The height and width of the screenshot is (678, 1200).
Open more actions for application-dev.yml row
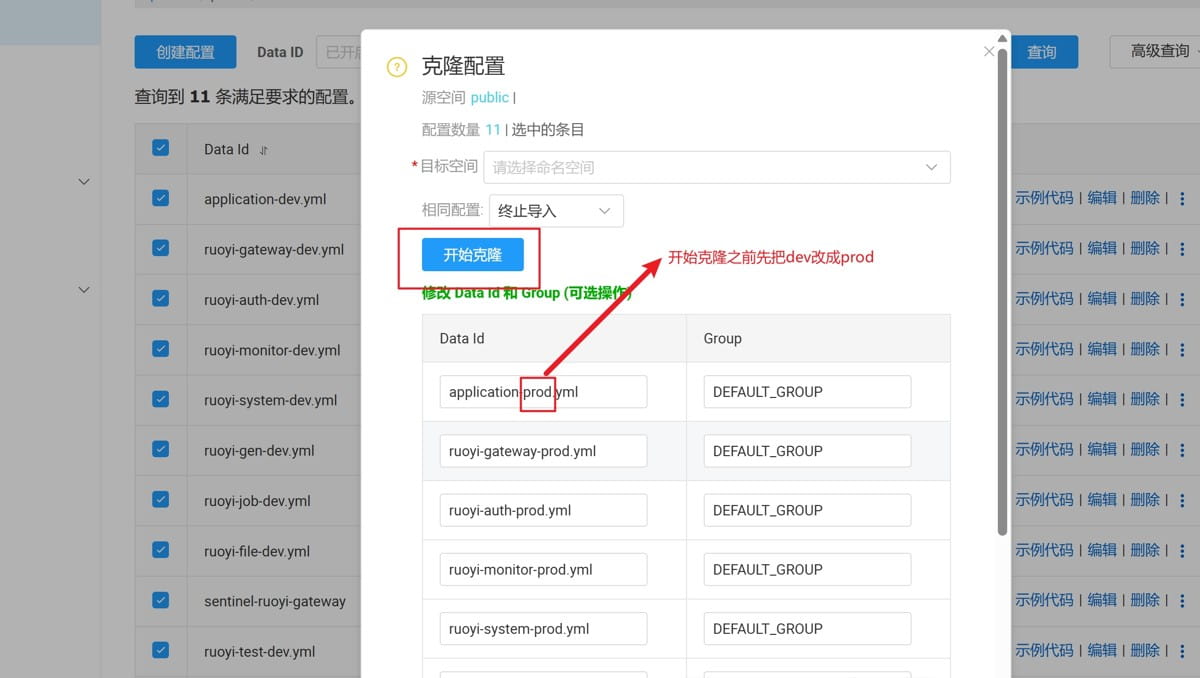(1183, 199)
